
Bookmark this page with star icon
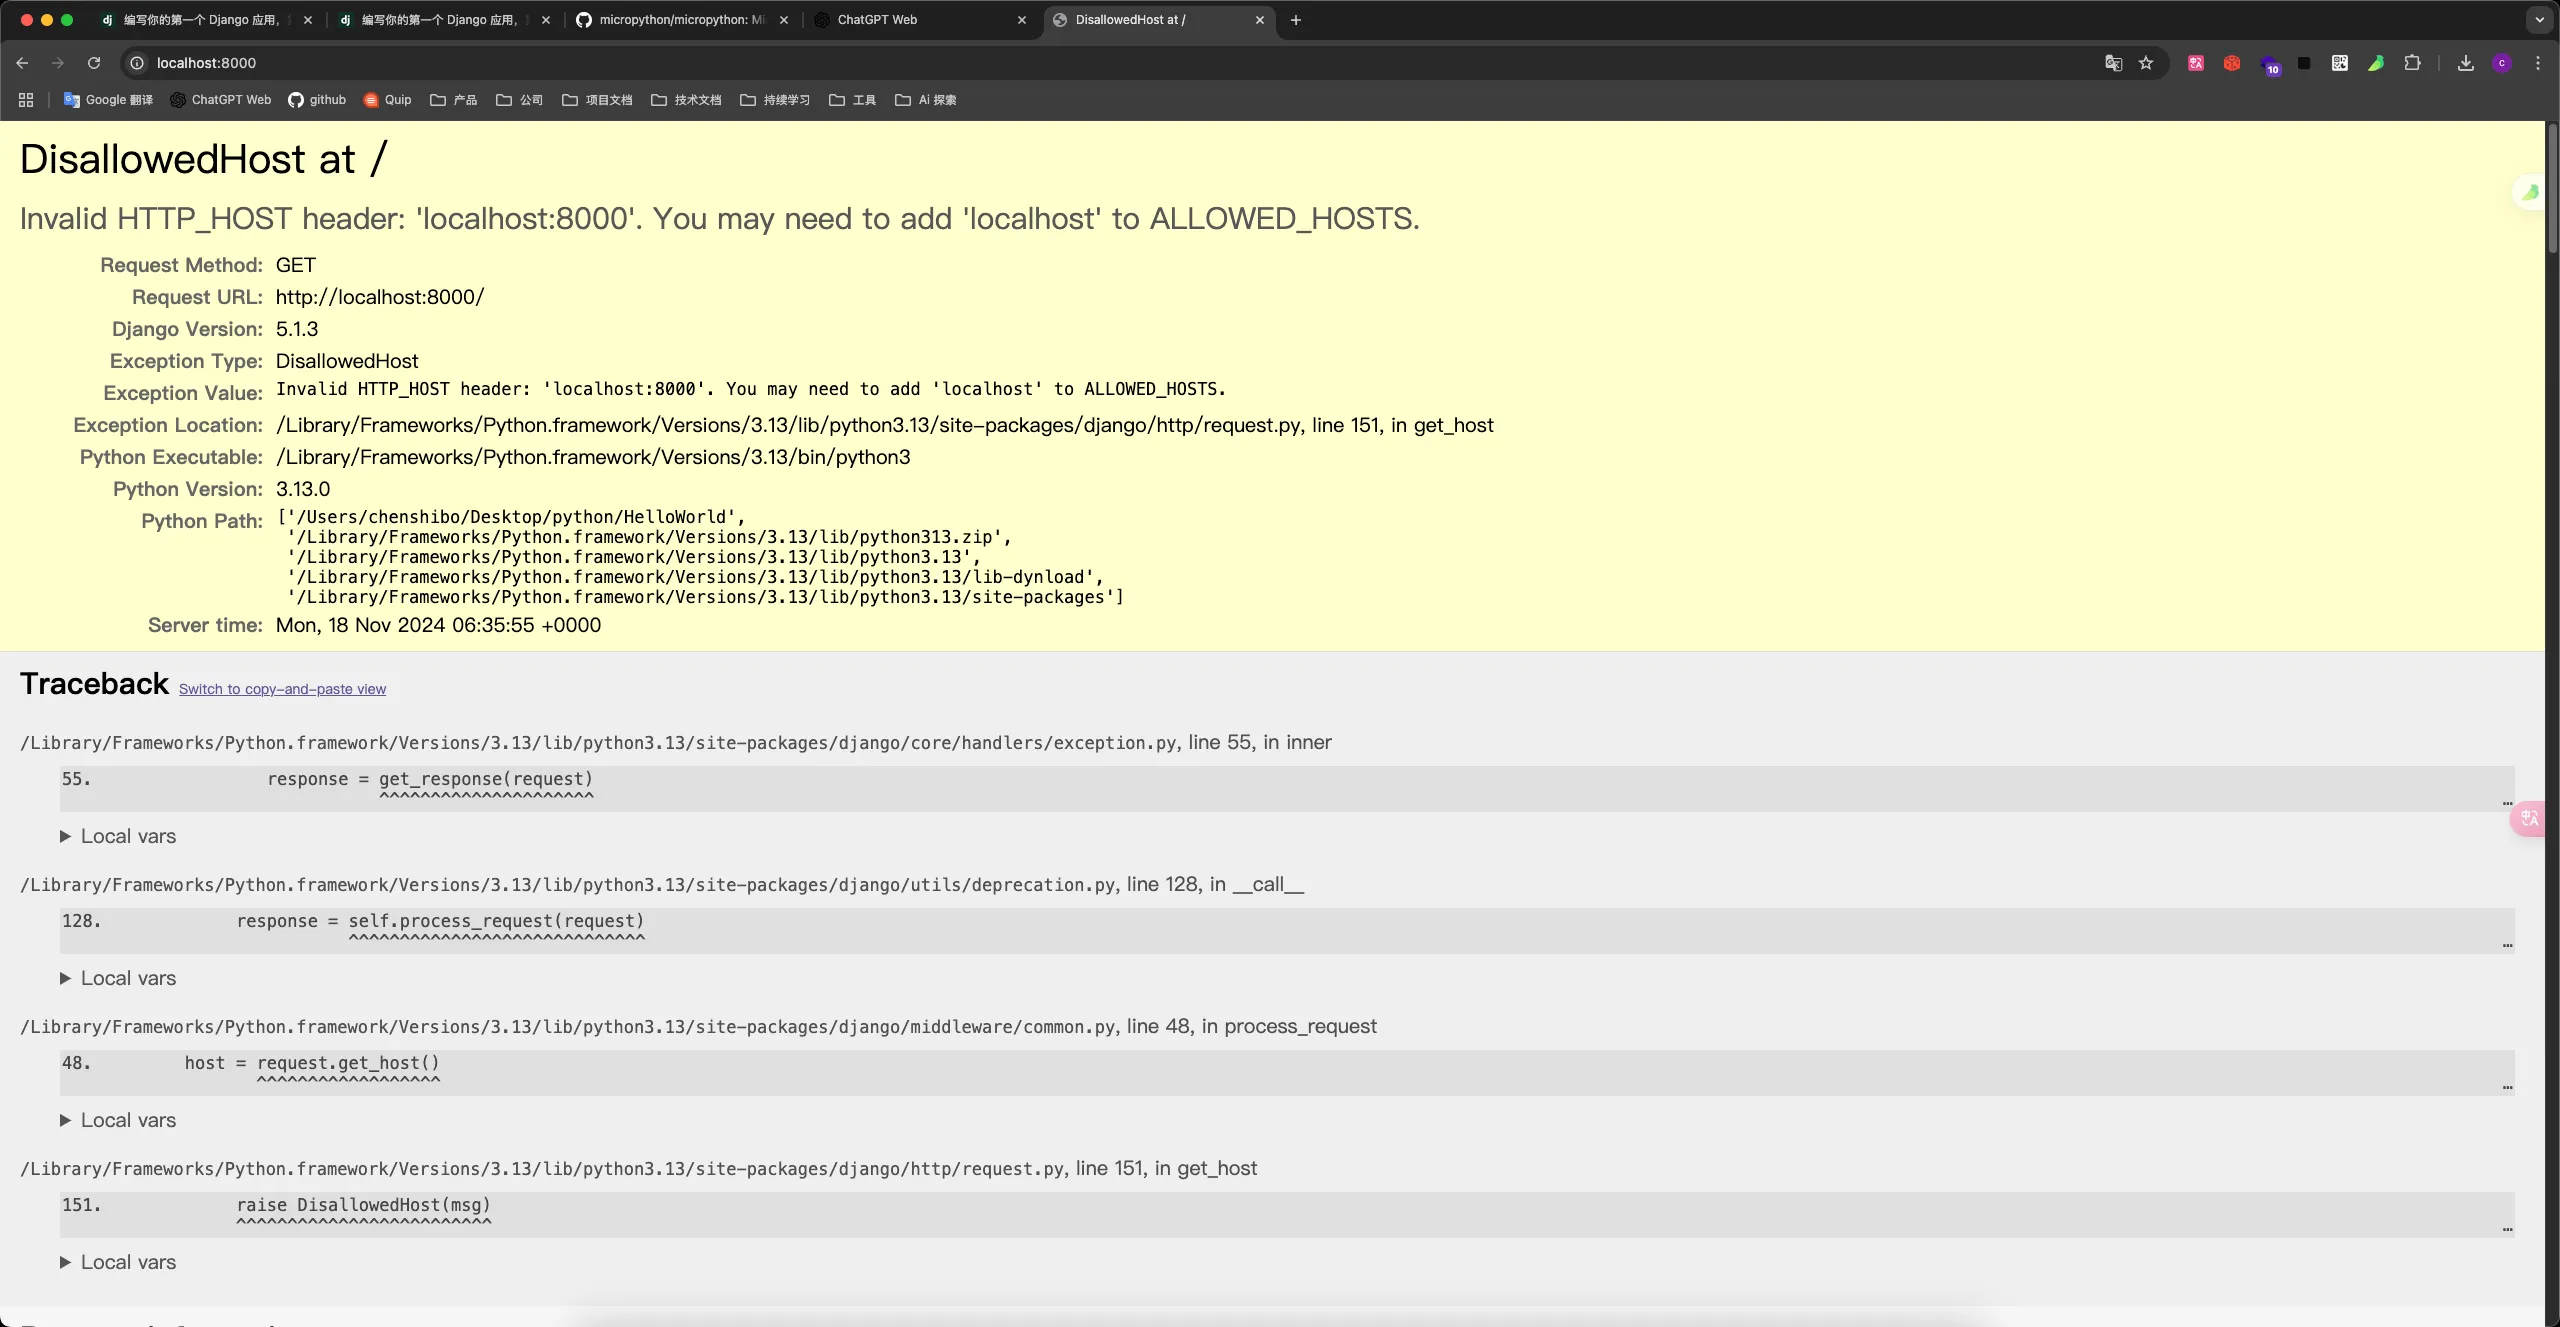click(x=2146, y=63)
